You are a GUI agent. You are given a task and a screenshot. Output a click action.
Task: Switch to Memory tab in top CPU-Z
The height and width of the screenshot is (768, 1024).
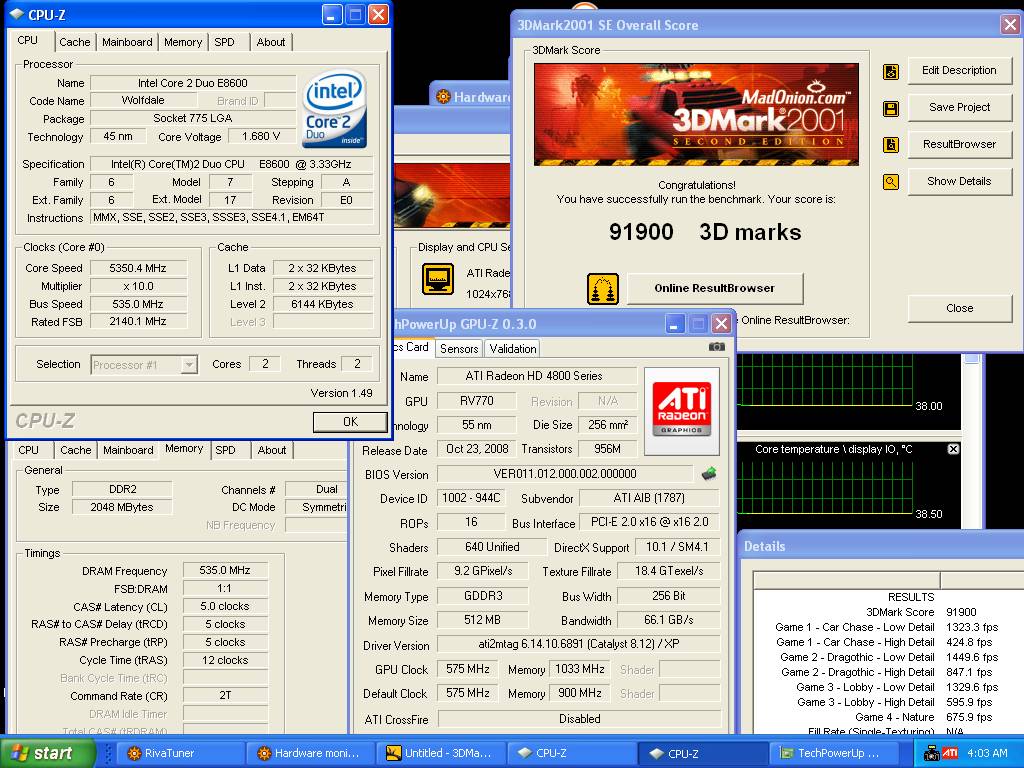pos(183,42)
